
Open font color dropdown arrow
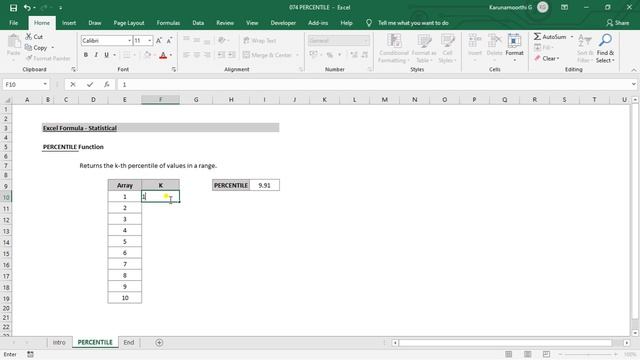coord(171,55)
